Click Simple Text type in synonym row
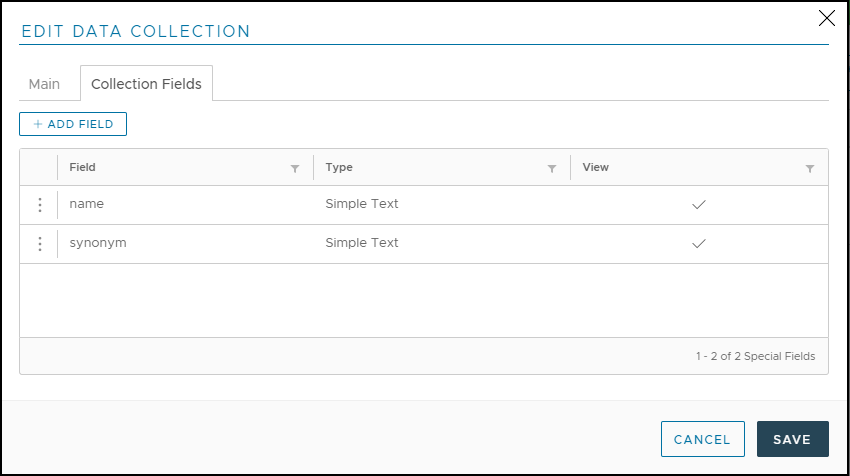 point(362,243)
